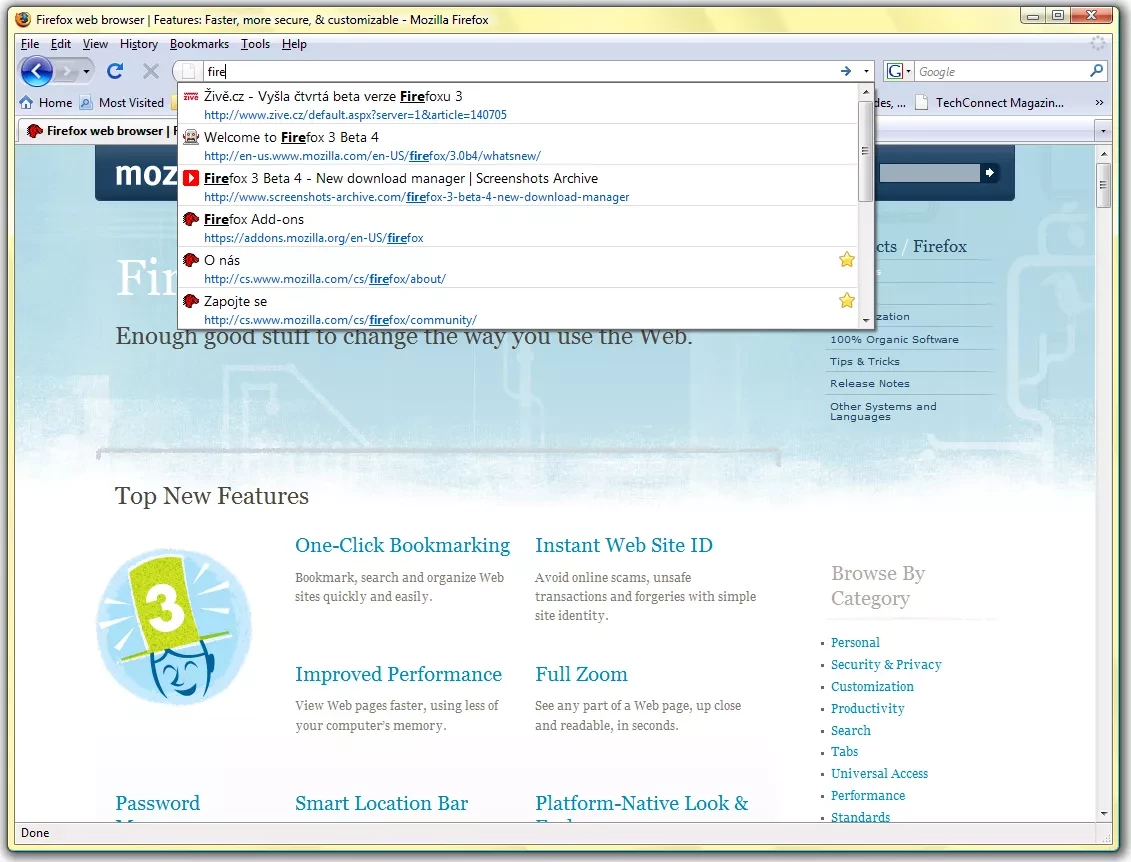Open the Google search engine selector

click(898, 71)
